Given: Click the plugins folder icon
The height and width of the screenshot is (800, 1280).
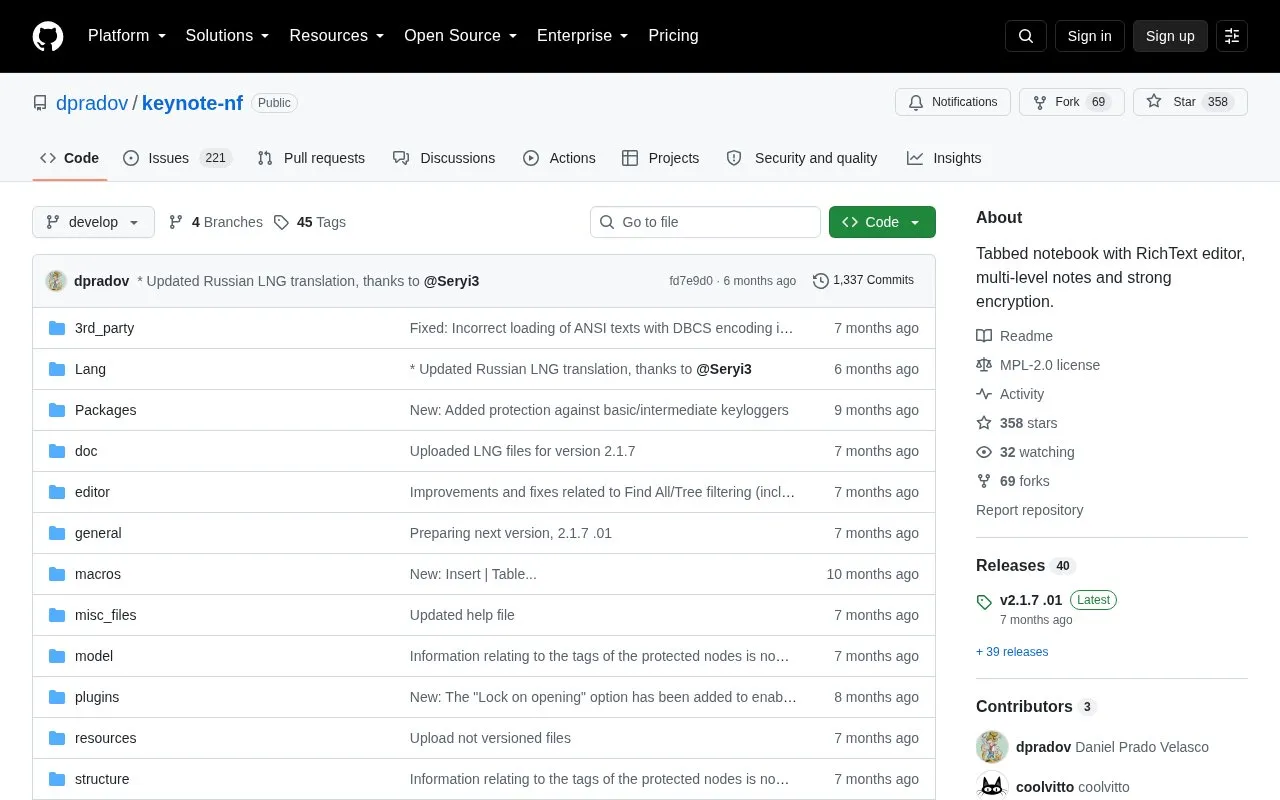Looking at the screenshot, I should [x=57, y=697].
